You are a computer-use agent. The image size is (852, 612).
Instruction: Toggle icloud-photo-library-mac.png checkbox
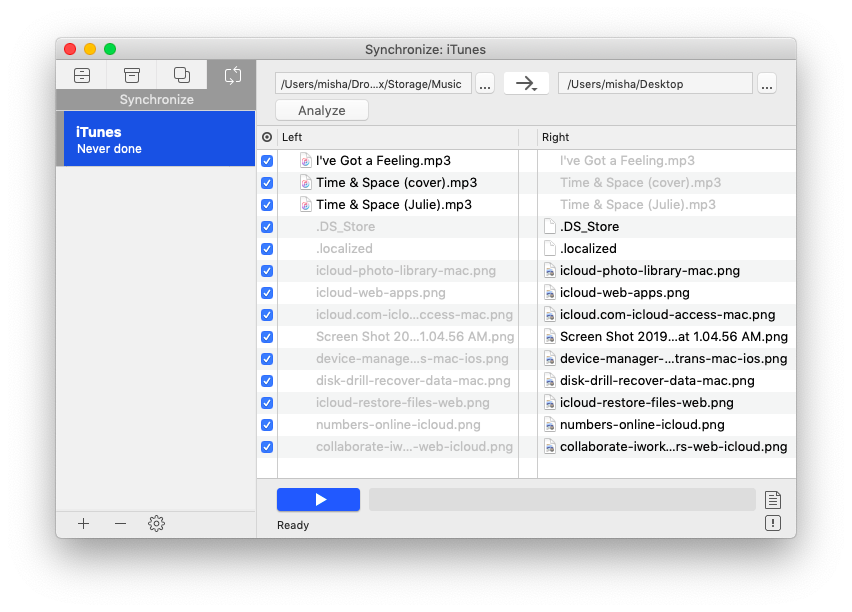click(267, 271)
